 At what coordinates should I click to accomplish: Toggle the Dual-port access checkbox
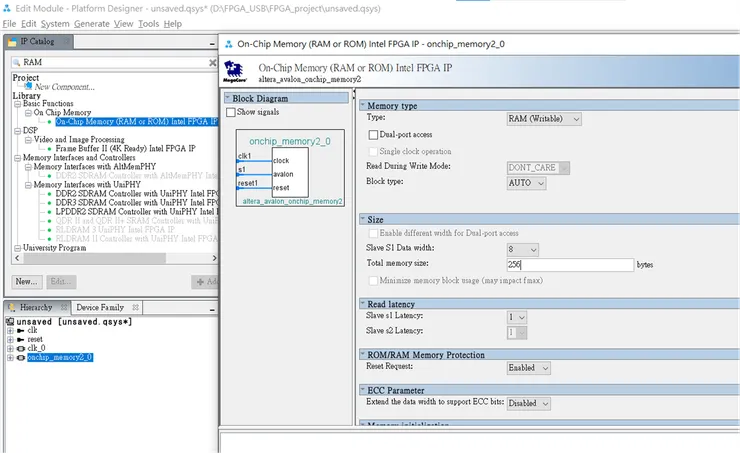(372, 134)
